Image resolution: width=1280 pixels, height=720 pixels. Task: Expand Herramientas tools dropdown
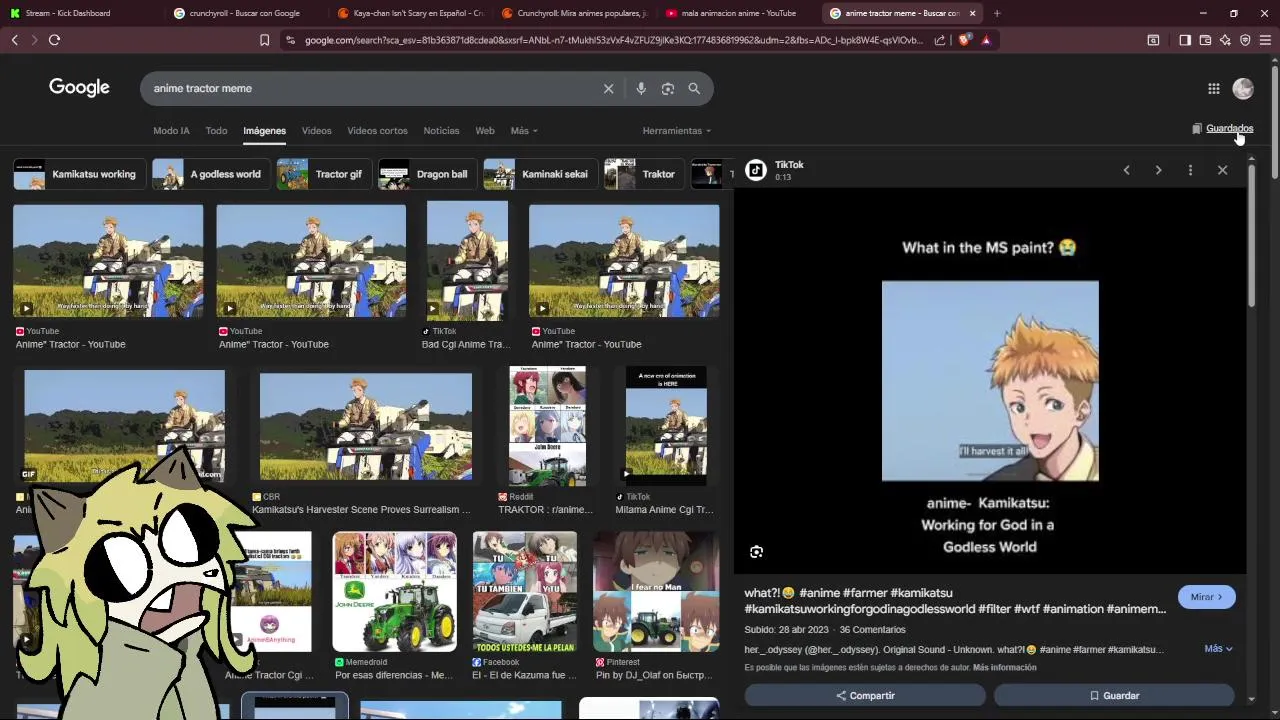(x=677, y=131)
